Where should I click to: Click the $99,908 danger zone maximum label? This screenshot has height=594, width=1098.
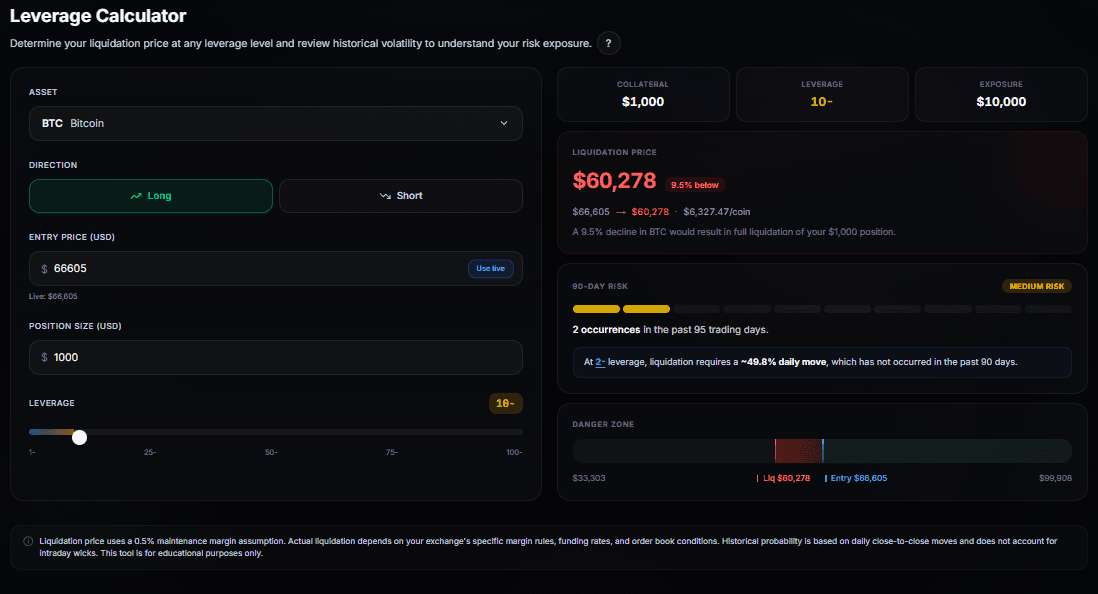(1055, 478)
